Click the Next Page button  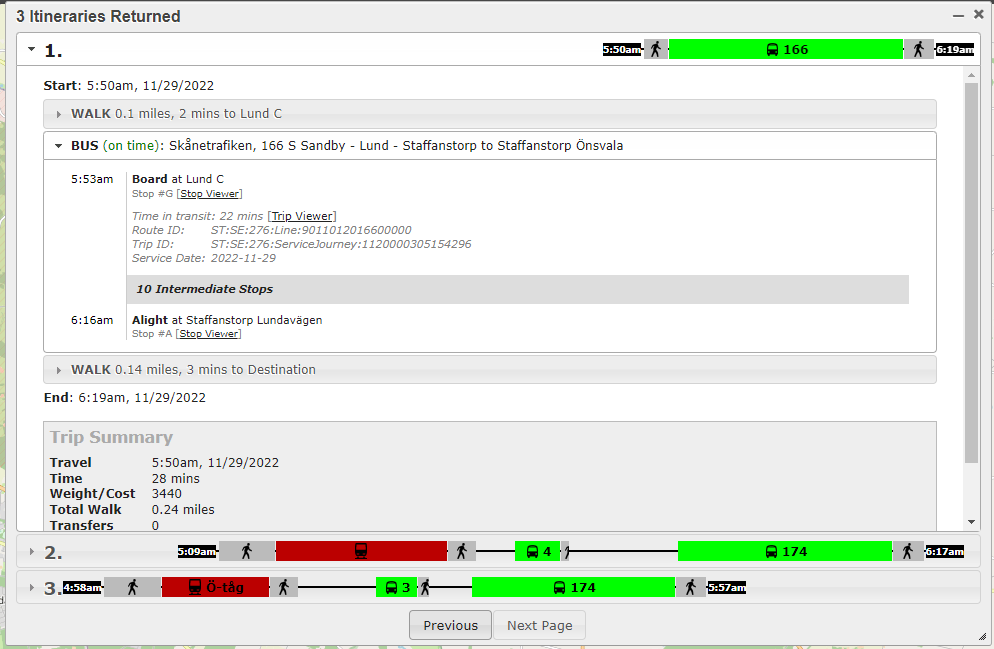pyautogui.click(x=539, y=625)
